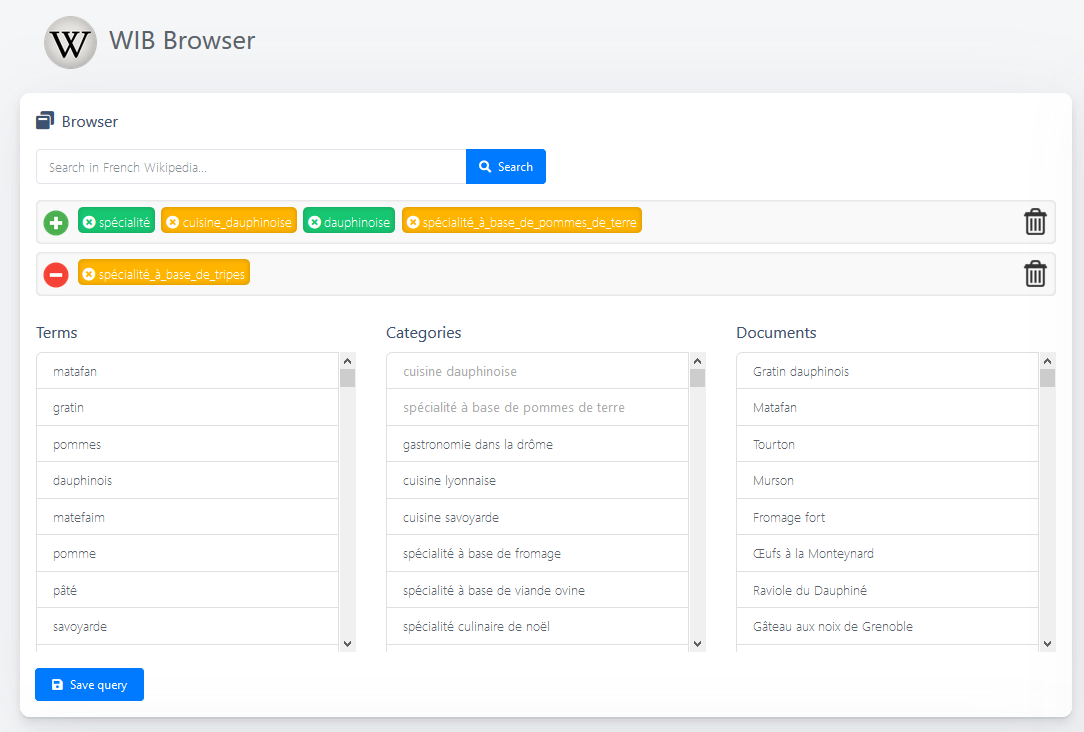Click the Wikipedia W logo
Screen dimensions: 1084x732
[70, 42]
